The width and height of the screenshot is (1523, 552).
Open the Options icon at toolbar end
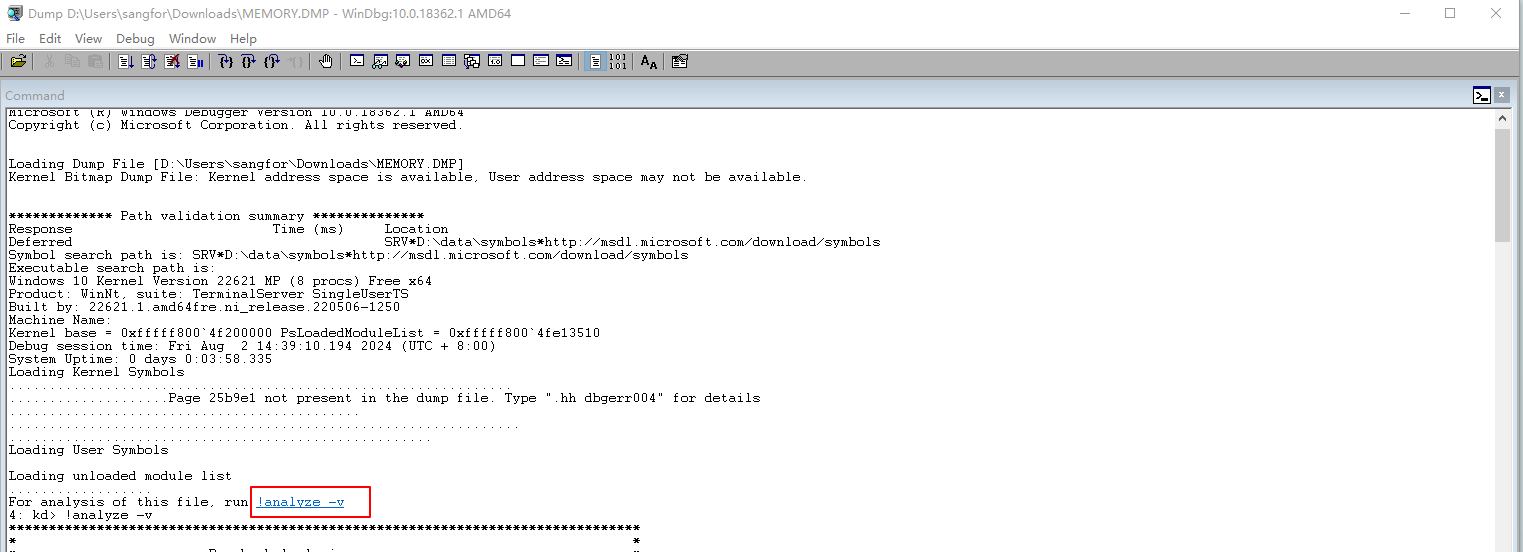click(x=680, y=62)
